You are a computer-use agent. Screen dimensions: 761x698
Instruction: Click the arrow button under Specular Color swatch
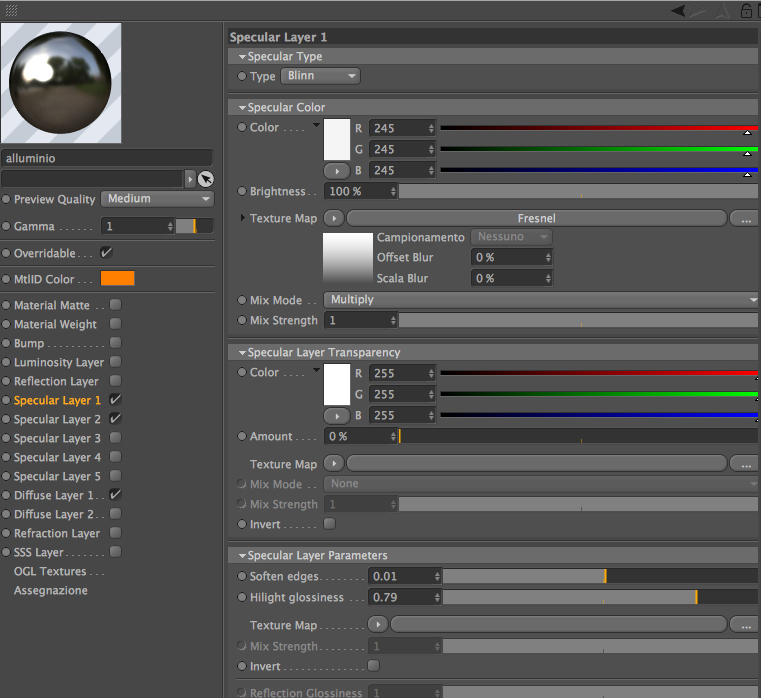tap(336, 171)
